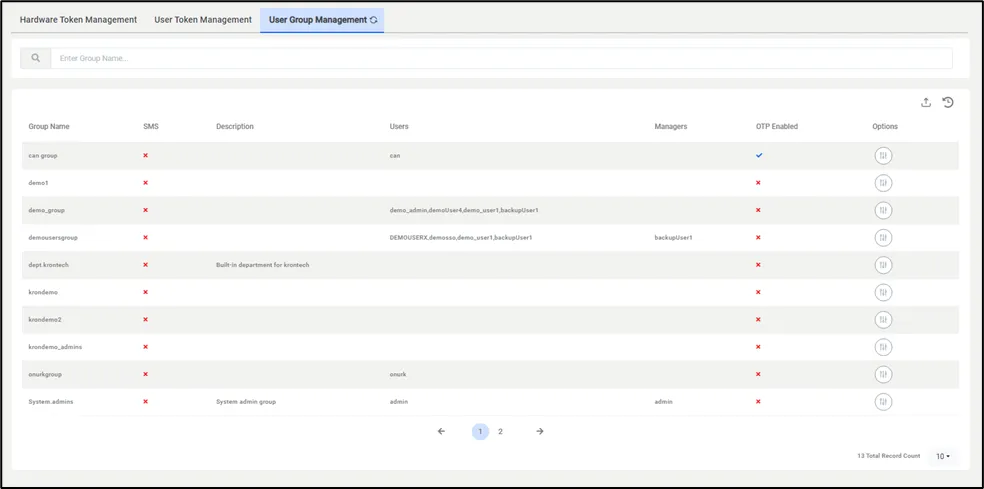This screenshot has width=984, height=489.
Task: Click the Description column header
Action: (235, 126)
